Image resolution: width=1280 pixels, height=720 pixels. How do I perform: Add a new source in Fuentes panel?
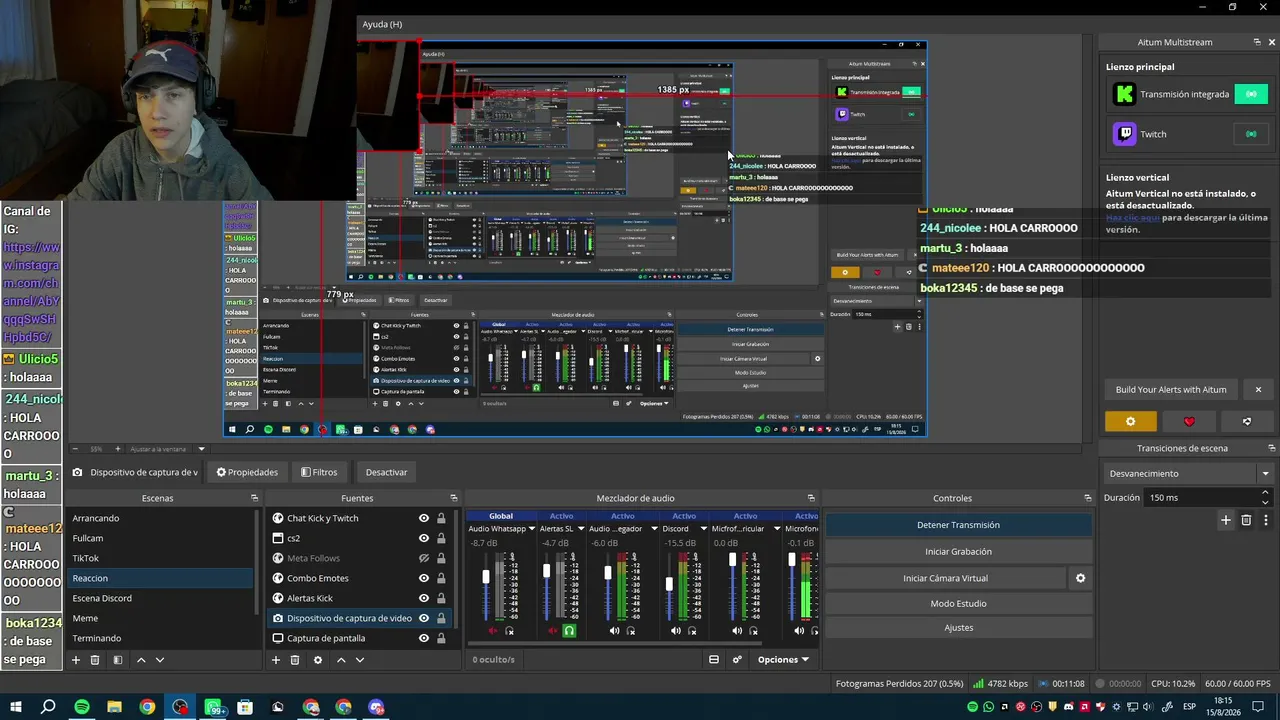tap(276, 660)
